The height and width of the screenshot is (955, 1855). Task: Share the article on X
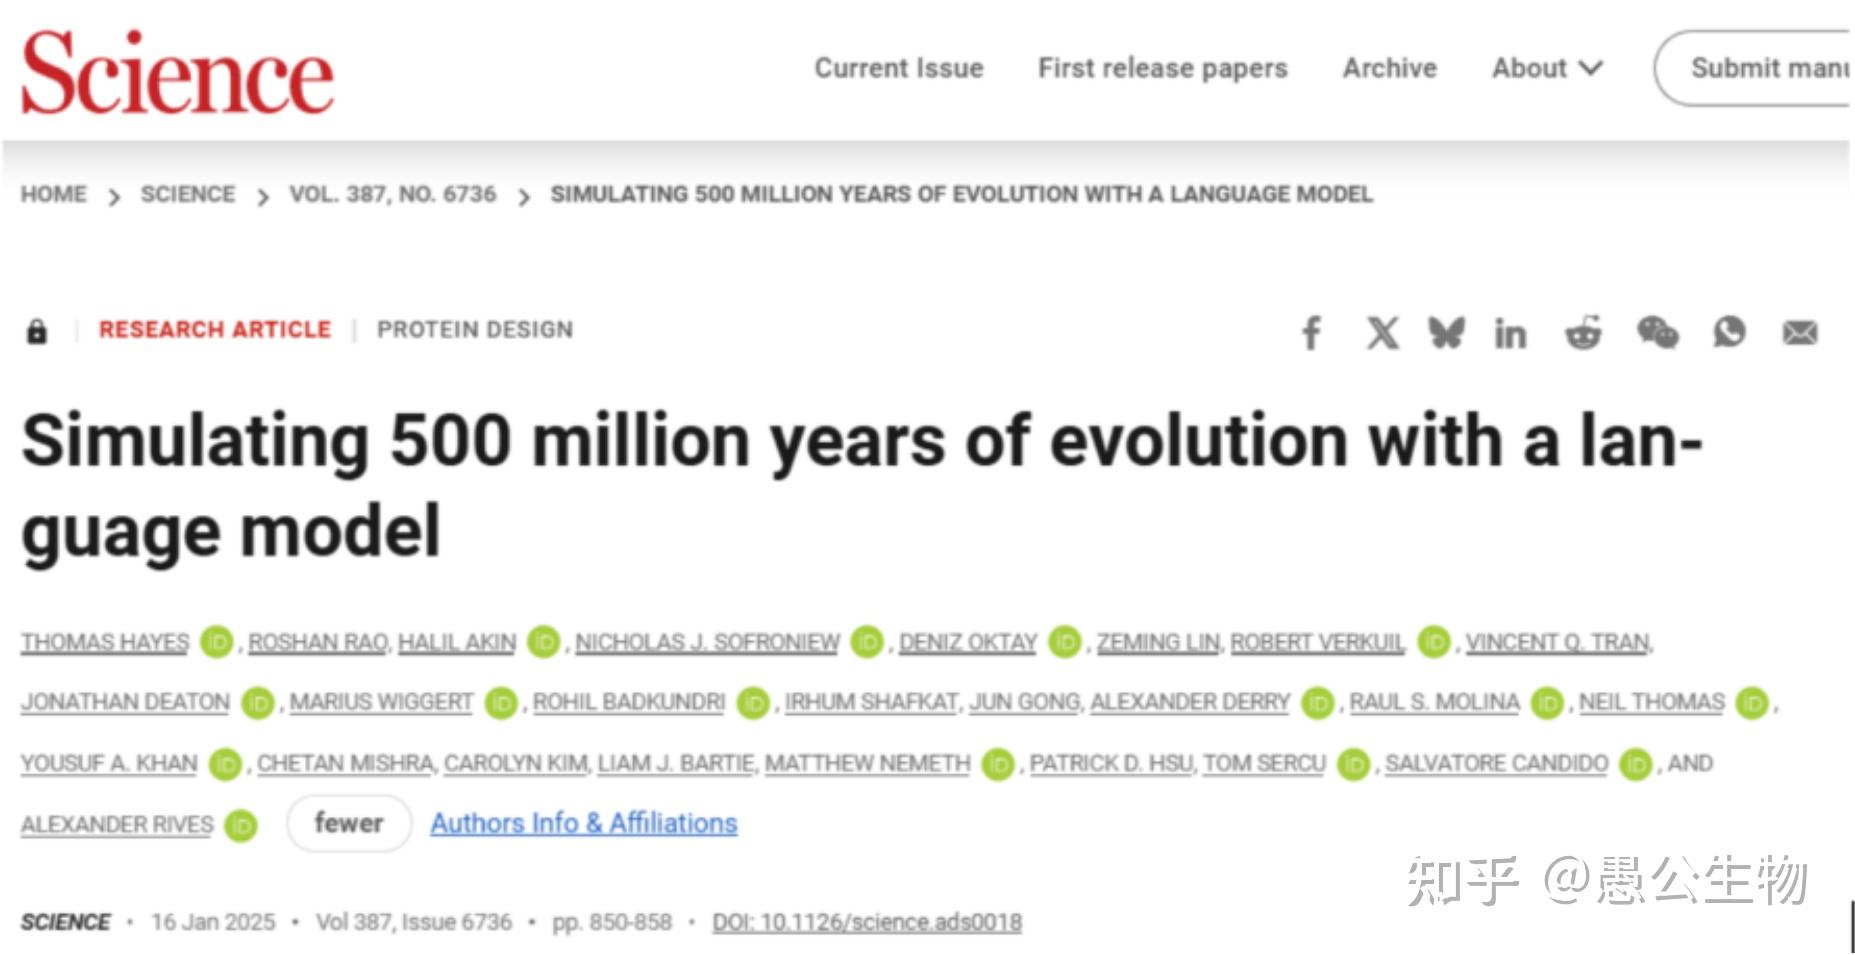tap(1381, 334)
